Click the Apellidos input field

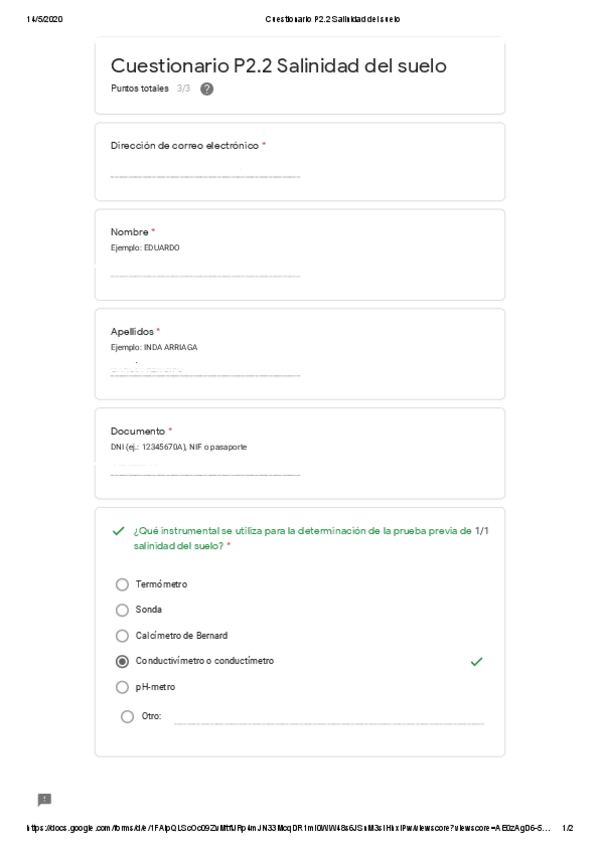click(x=205, y=371)
